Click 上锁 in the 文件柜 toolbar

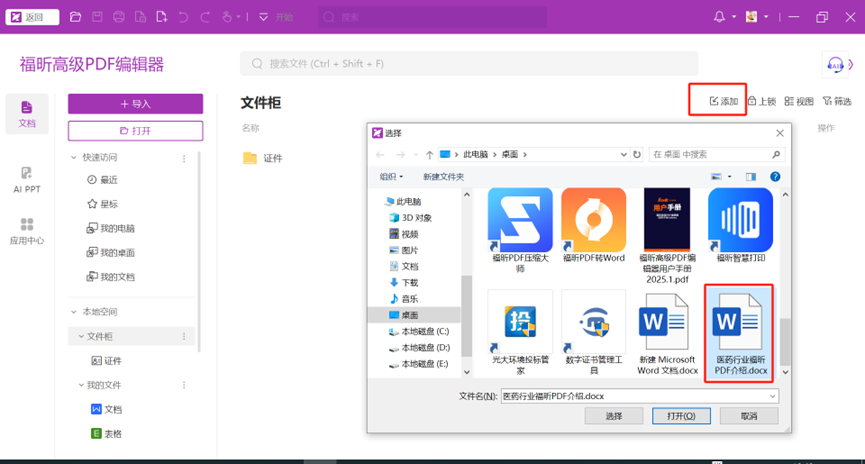(762, 101)
